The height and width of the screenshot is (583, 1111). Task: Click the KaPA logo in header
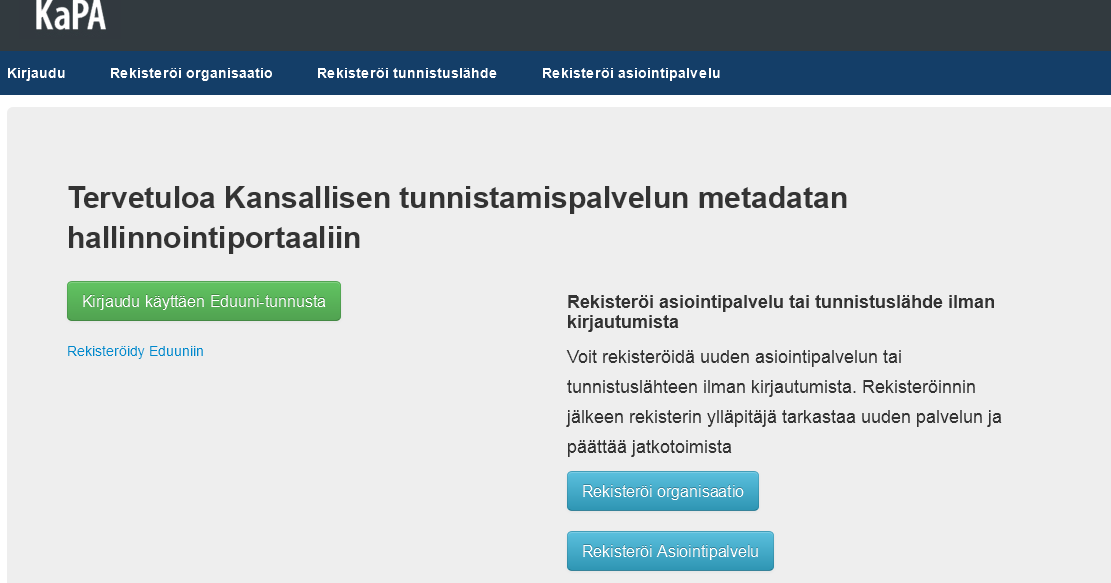point(71,15)
